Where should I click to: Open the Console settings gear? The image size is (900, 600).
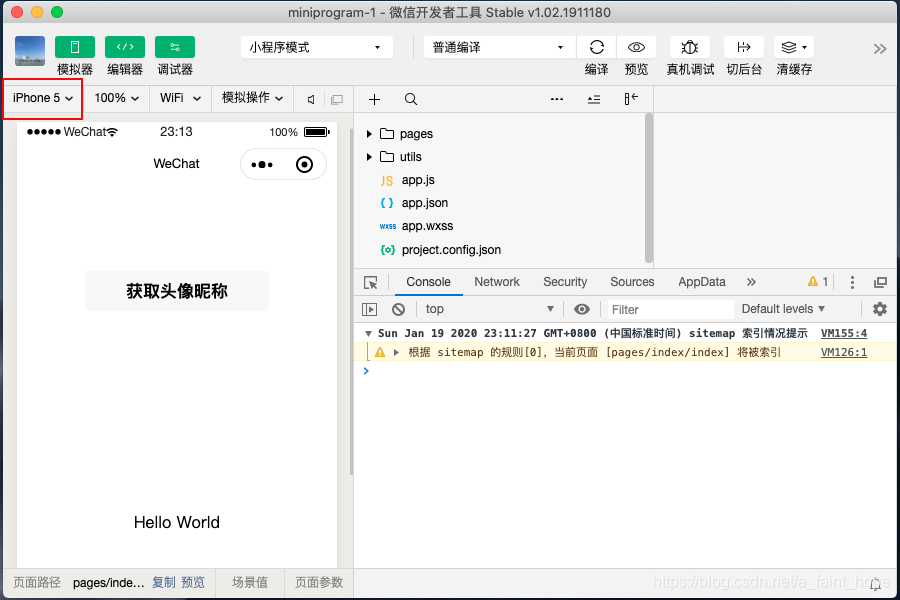(879, 308)
